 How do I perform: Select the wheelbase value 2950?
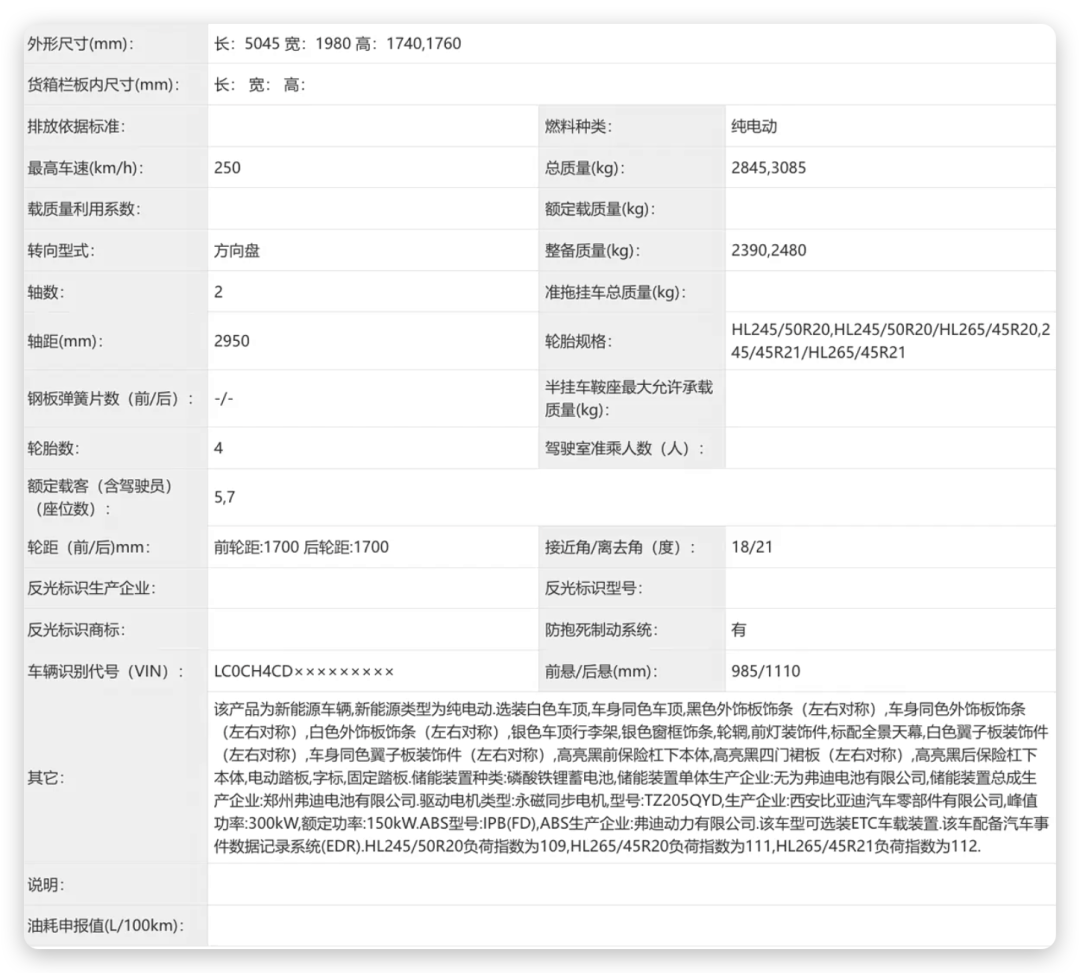coord(232,341)
